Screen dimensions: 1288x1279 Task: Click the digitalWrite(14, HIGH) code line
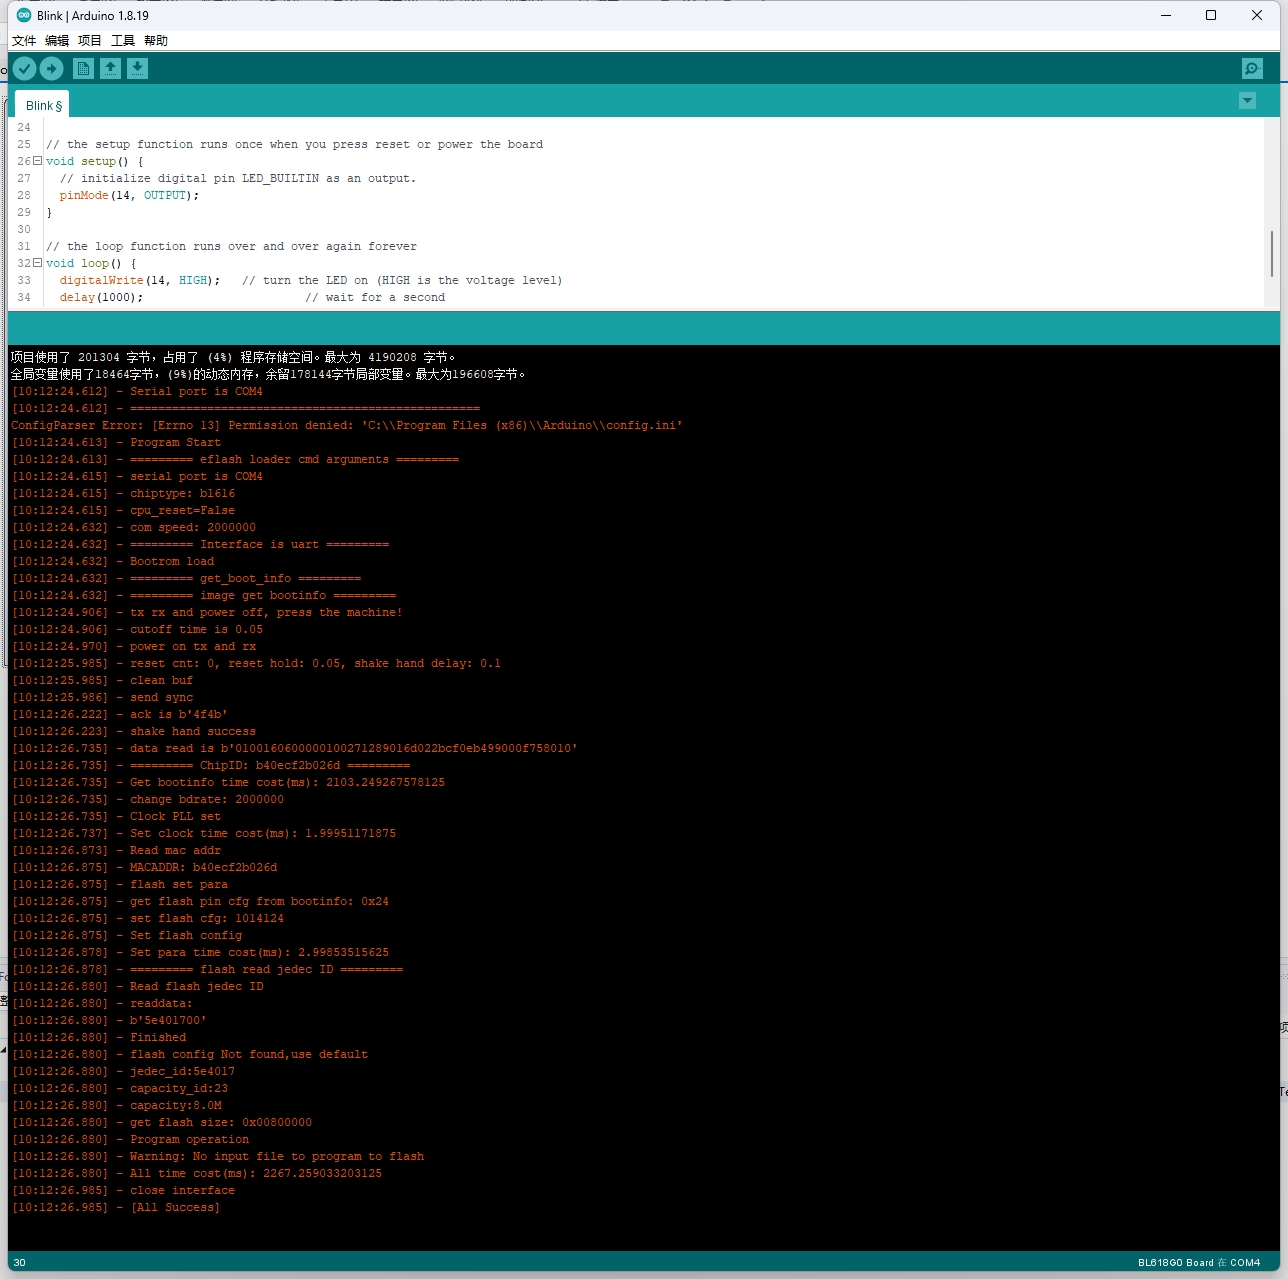[x=310, y=280]
